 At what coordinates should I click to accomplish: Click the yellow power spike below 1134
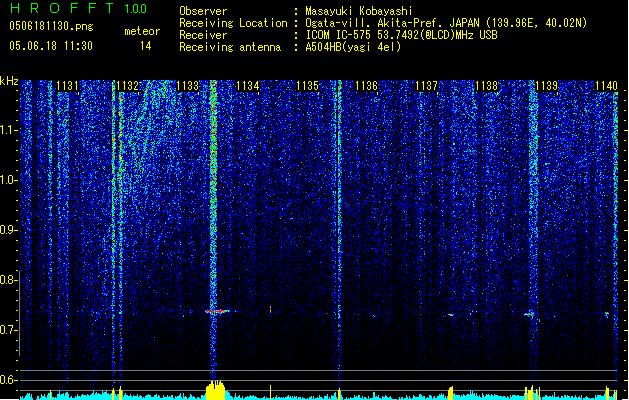tap(270, 393)
